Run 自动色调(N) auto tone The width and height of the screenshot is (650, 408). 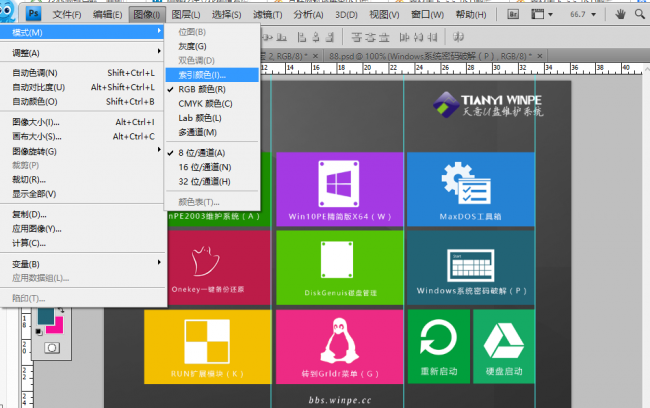[x=82, y=73]
